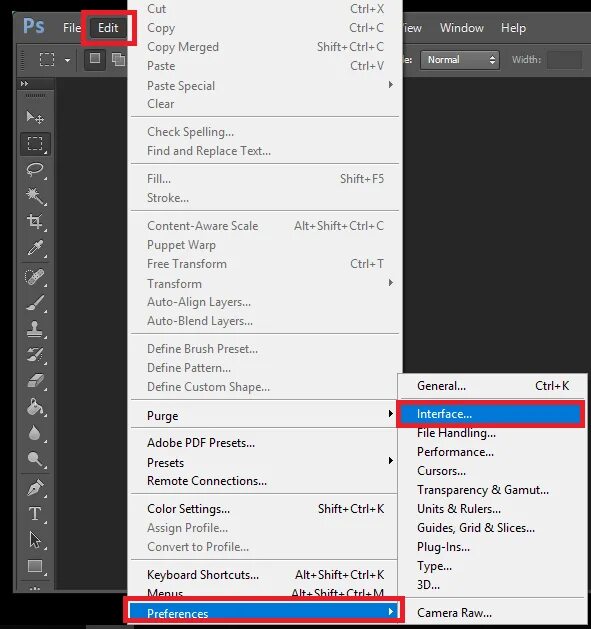The image size is (591, 629).
Task: Open General preferences
Action: click(492, 386)
